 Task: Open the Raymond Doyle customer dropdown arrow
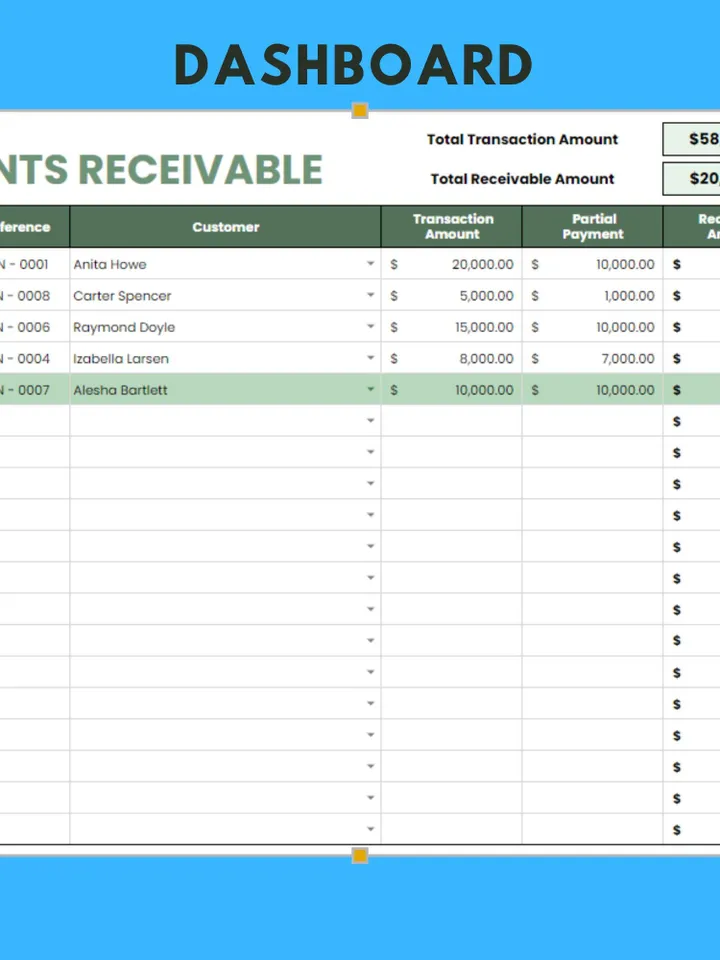point(370,326)
